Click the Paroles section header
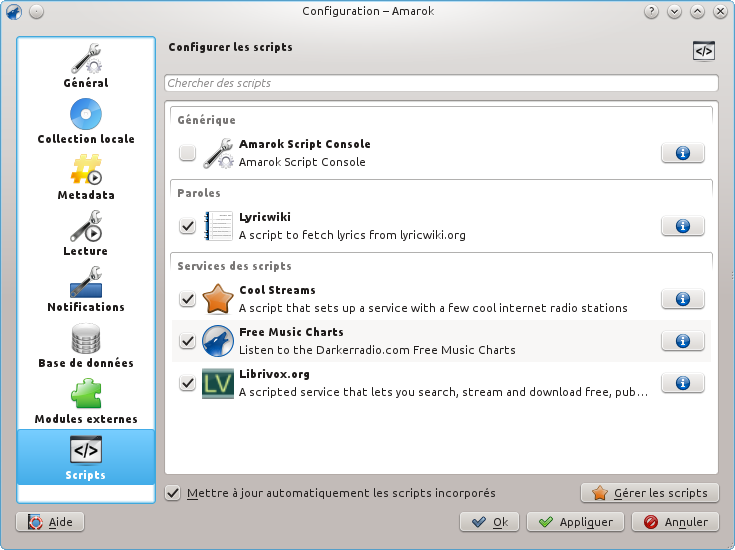The image size is (735, 550). click(199, 193)
